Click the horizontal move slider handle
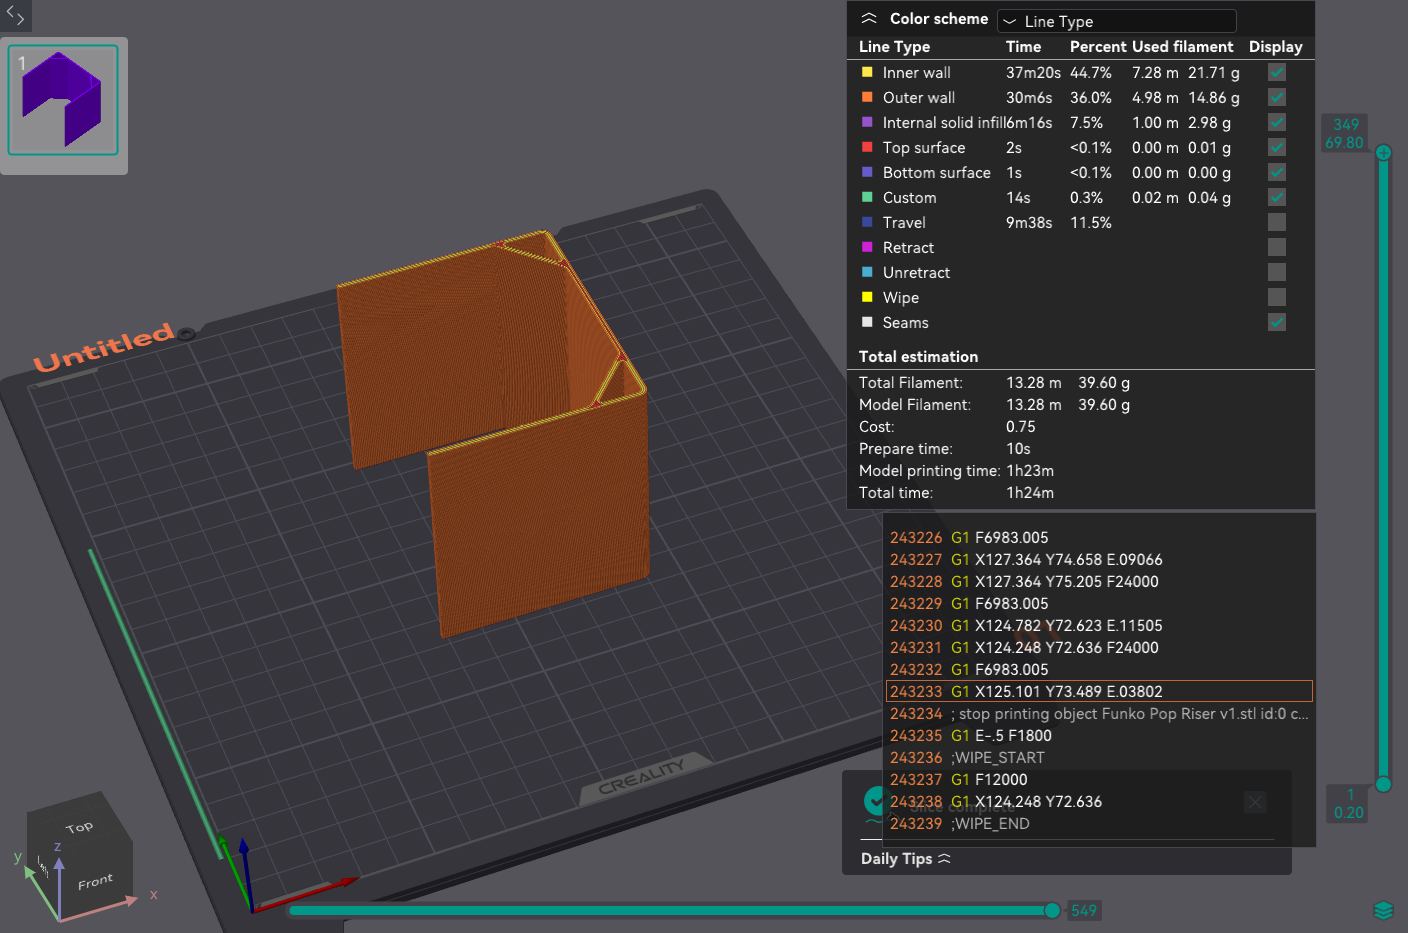The image size is (1408, 933). [x=1052, y=910]
